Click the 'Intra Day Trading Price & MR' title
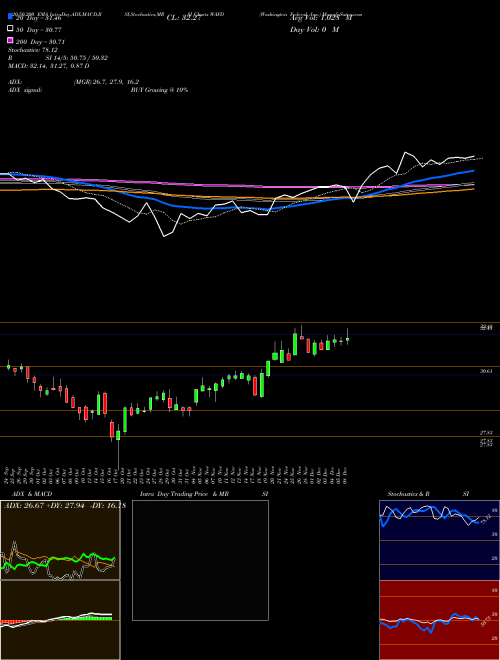The image size is (500, 660). point(184,494)
